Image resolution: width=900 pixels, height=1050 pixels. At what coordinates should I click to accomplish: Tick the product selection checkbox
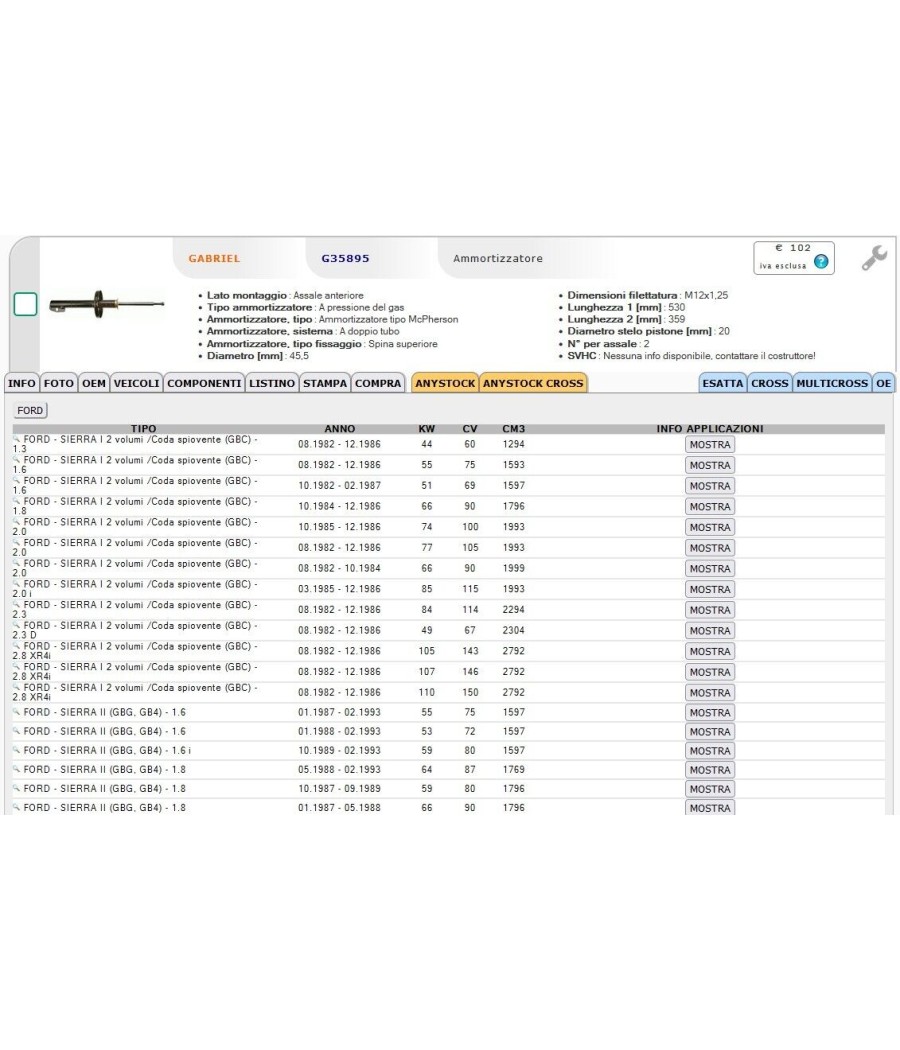(25, 304)
